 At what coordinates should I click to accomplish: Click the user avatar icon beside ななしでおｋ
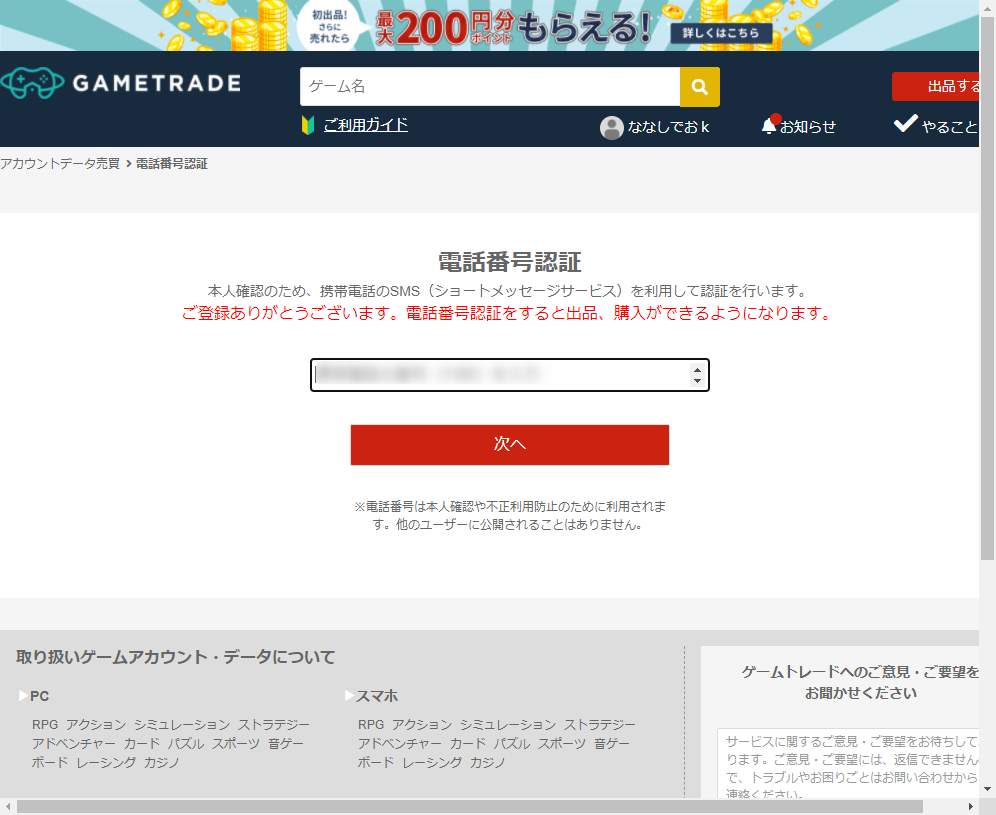click(612, 127)
